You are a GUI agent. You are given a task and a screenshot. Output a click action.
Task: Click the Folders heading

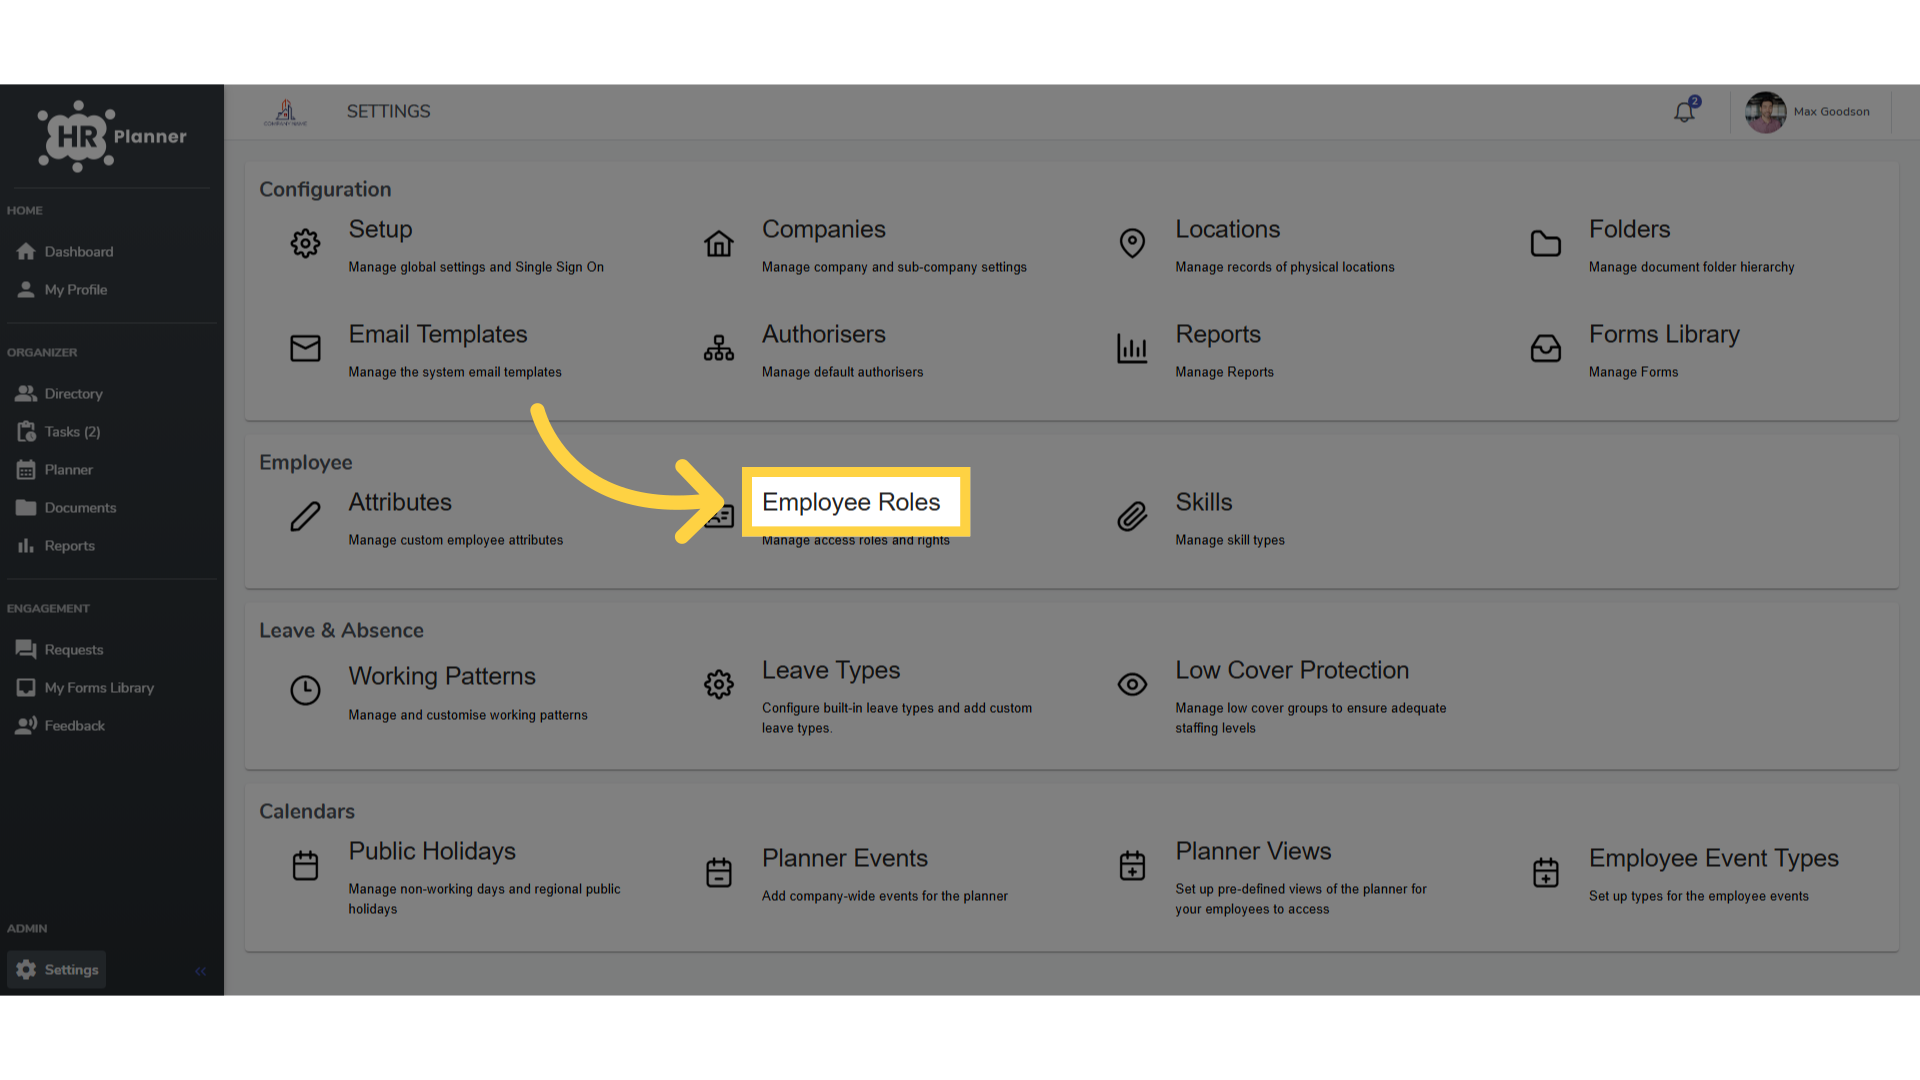(1630, 229)
